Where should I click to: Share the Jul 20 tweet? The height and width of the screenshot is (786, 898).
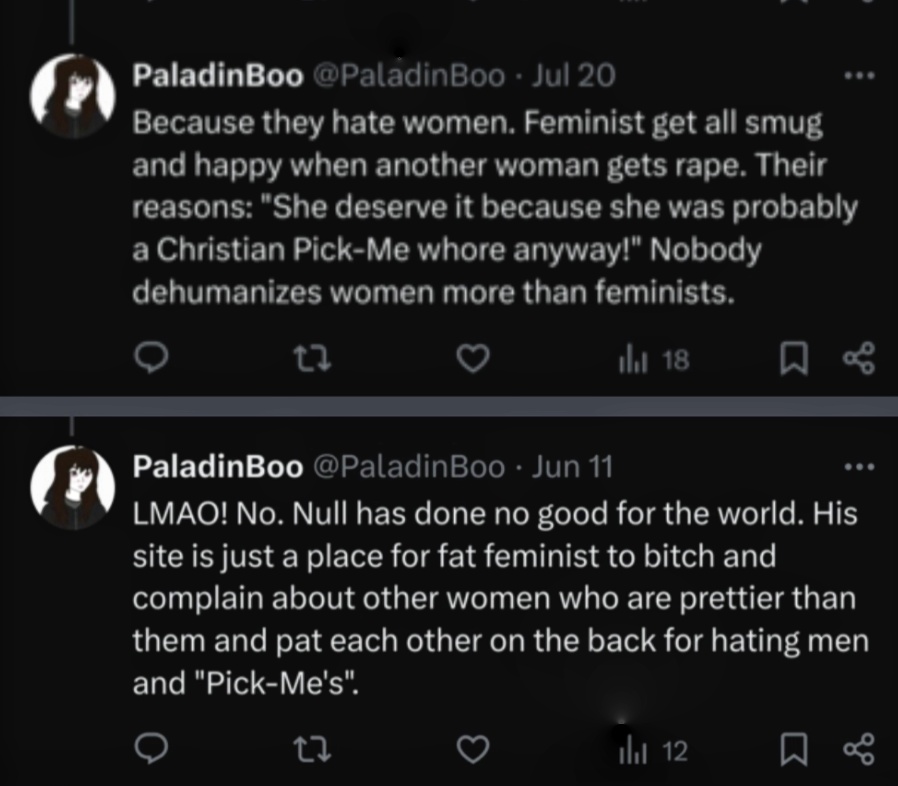pyautogui.click(x=858, y=359)
